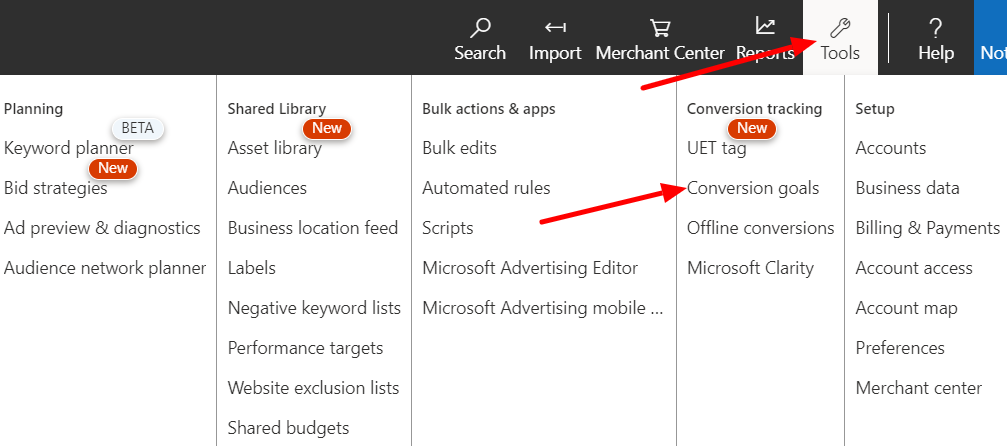Click the Planning column heading

click(x=33, y=109)
